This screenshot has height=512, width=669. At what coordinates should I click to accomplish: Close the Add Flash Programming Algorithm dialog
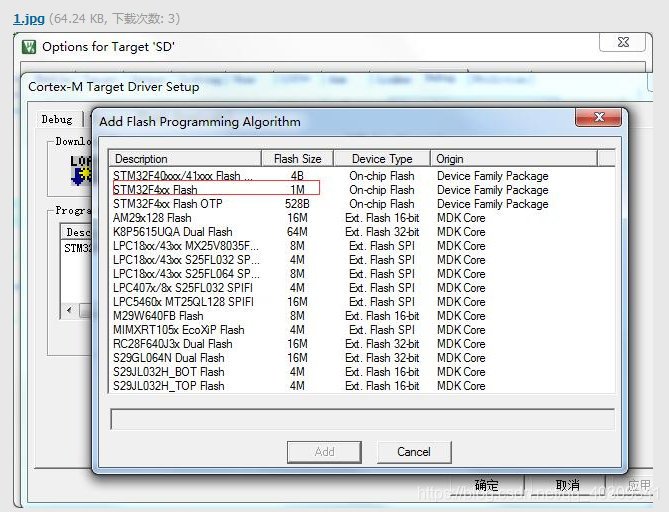598,117
